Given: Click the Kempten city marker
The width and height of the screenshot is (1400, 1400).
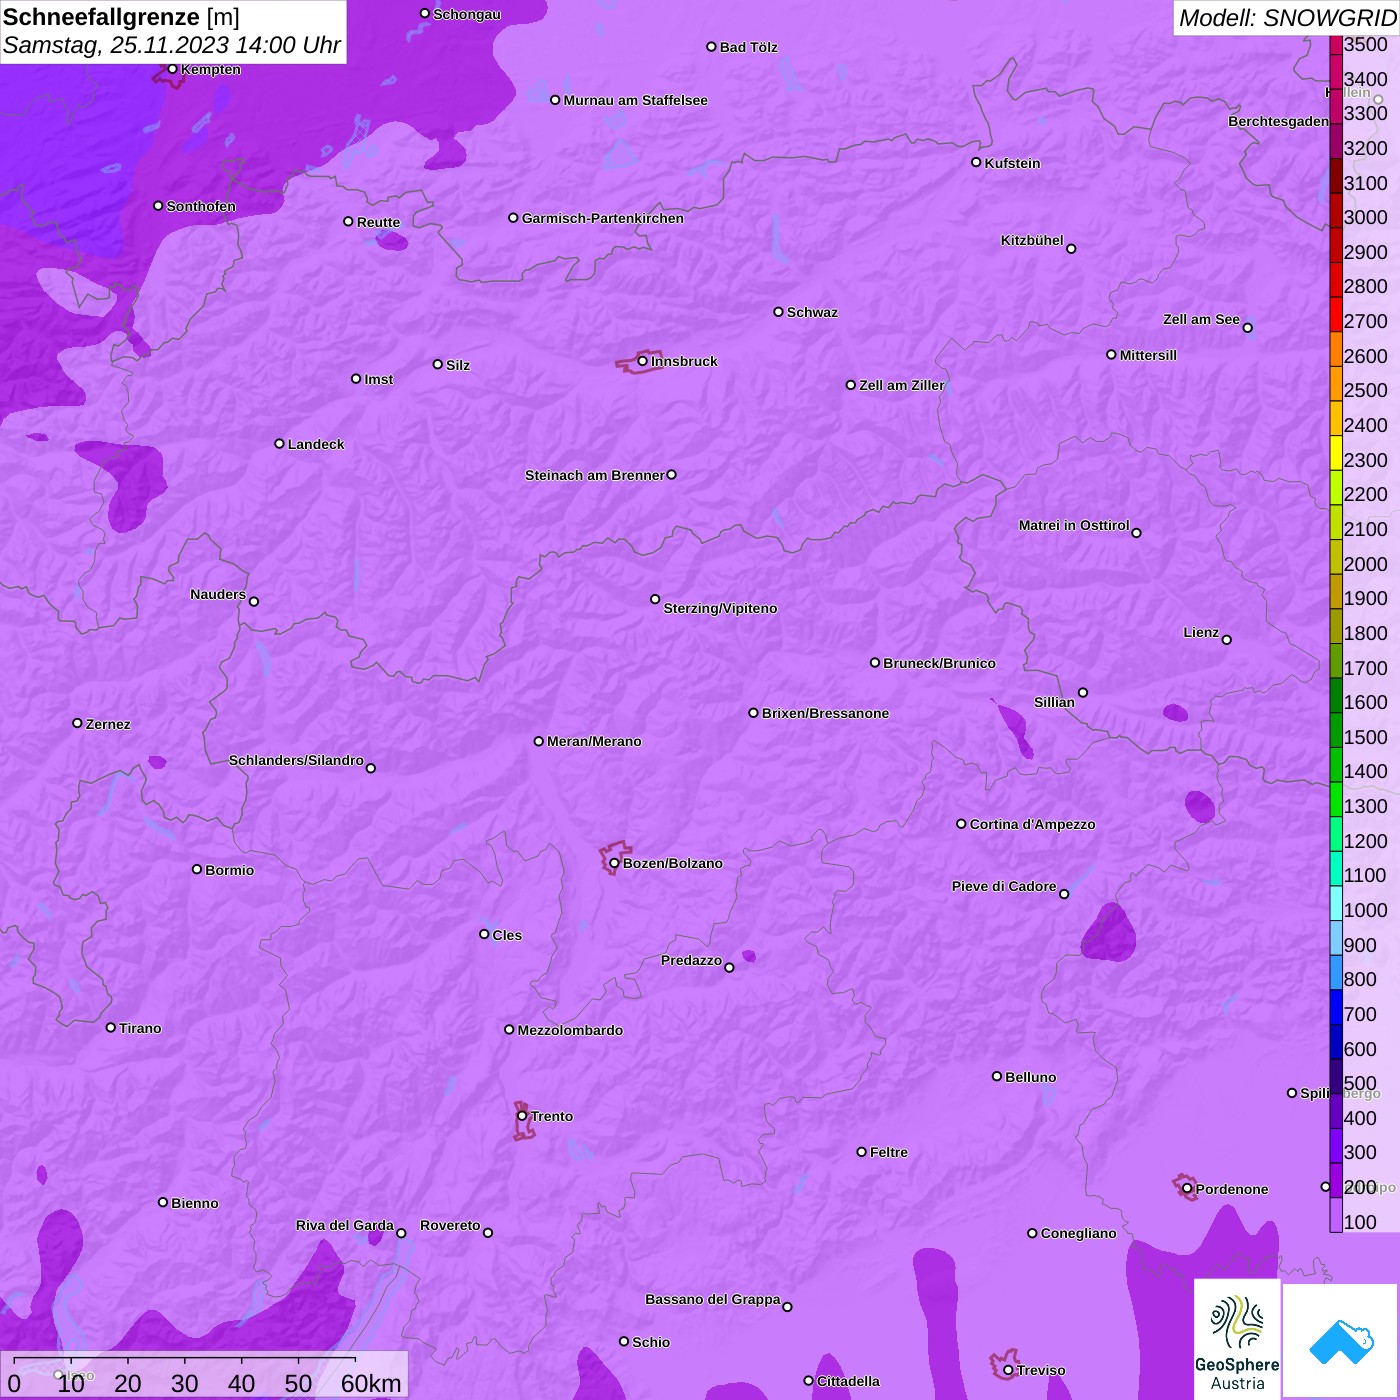Looking at the screenshot, I should coord(172,69).
